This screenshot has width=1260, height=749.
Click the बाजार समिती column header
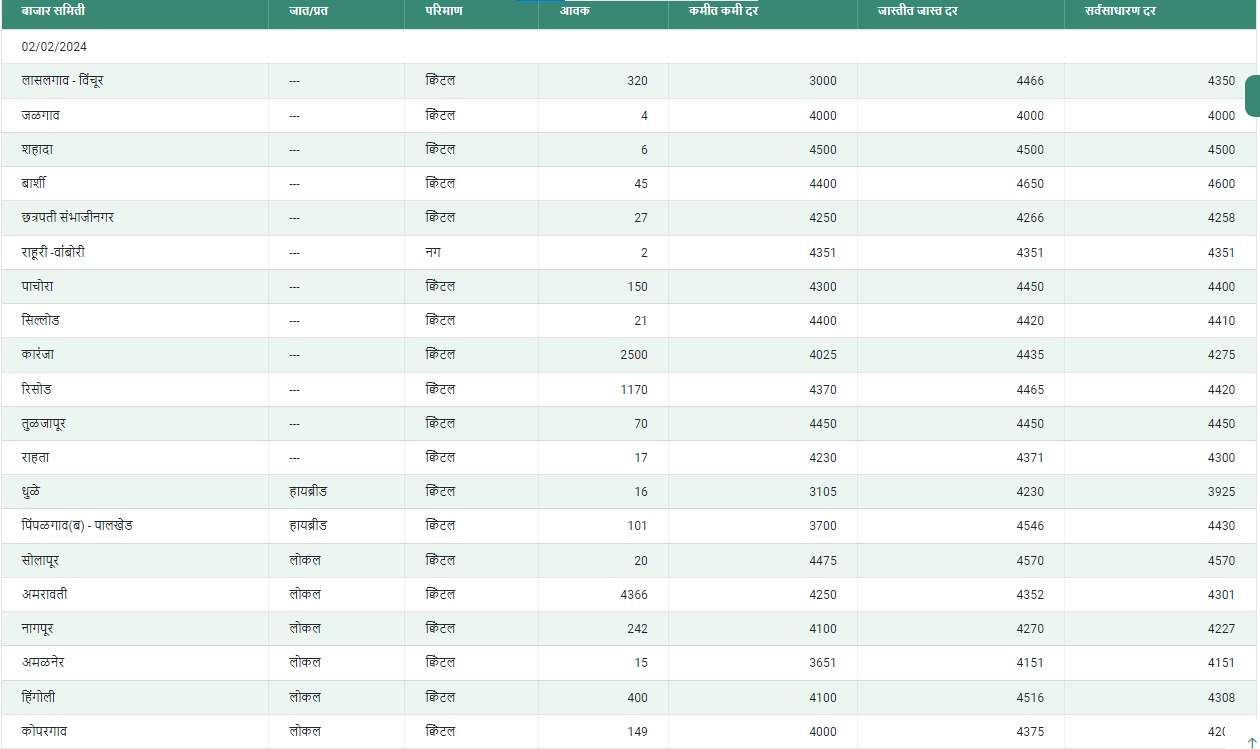click(53, 11)
